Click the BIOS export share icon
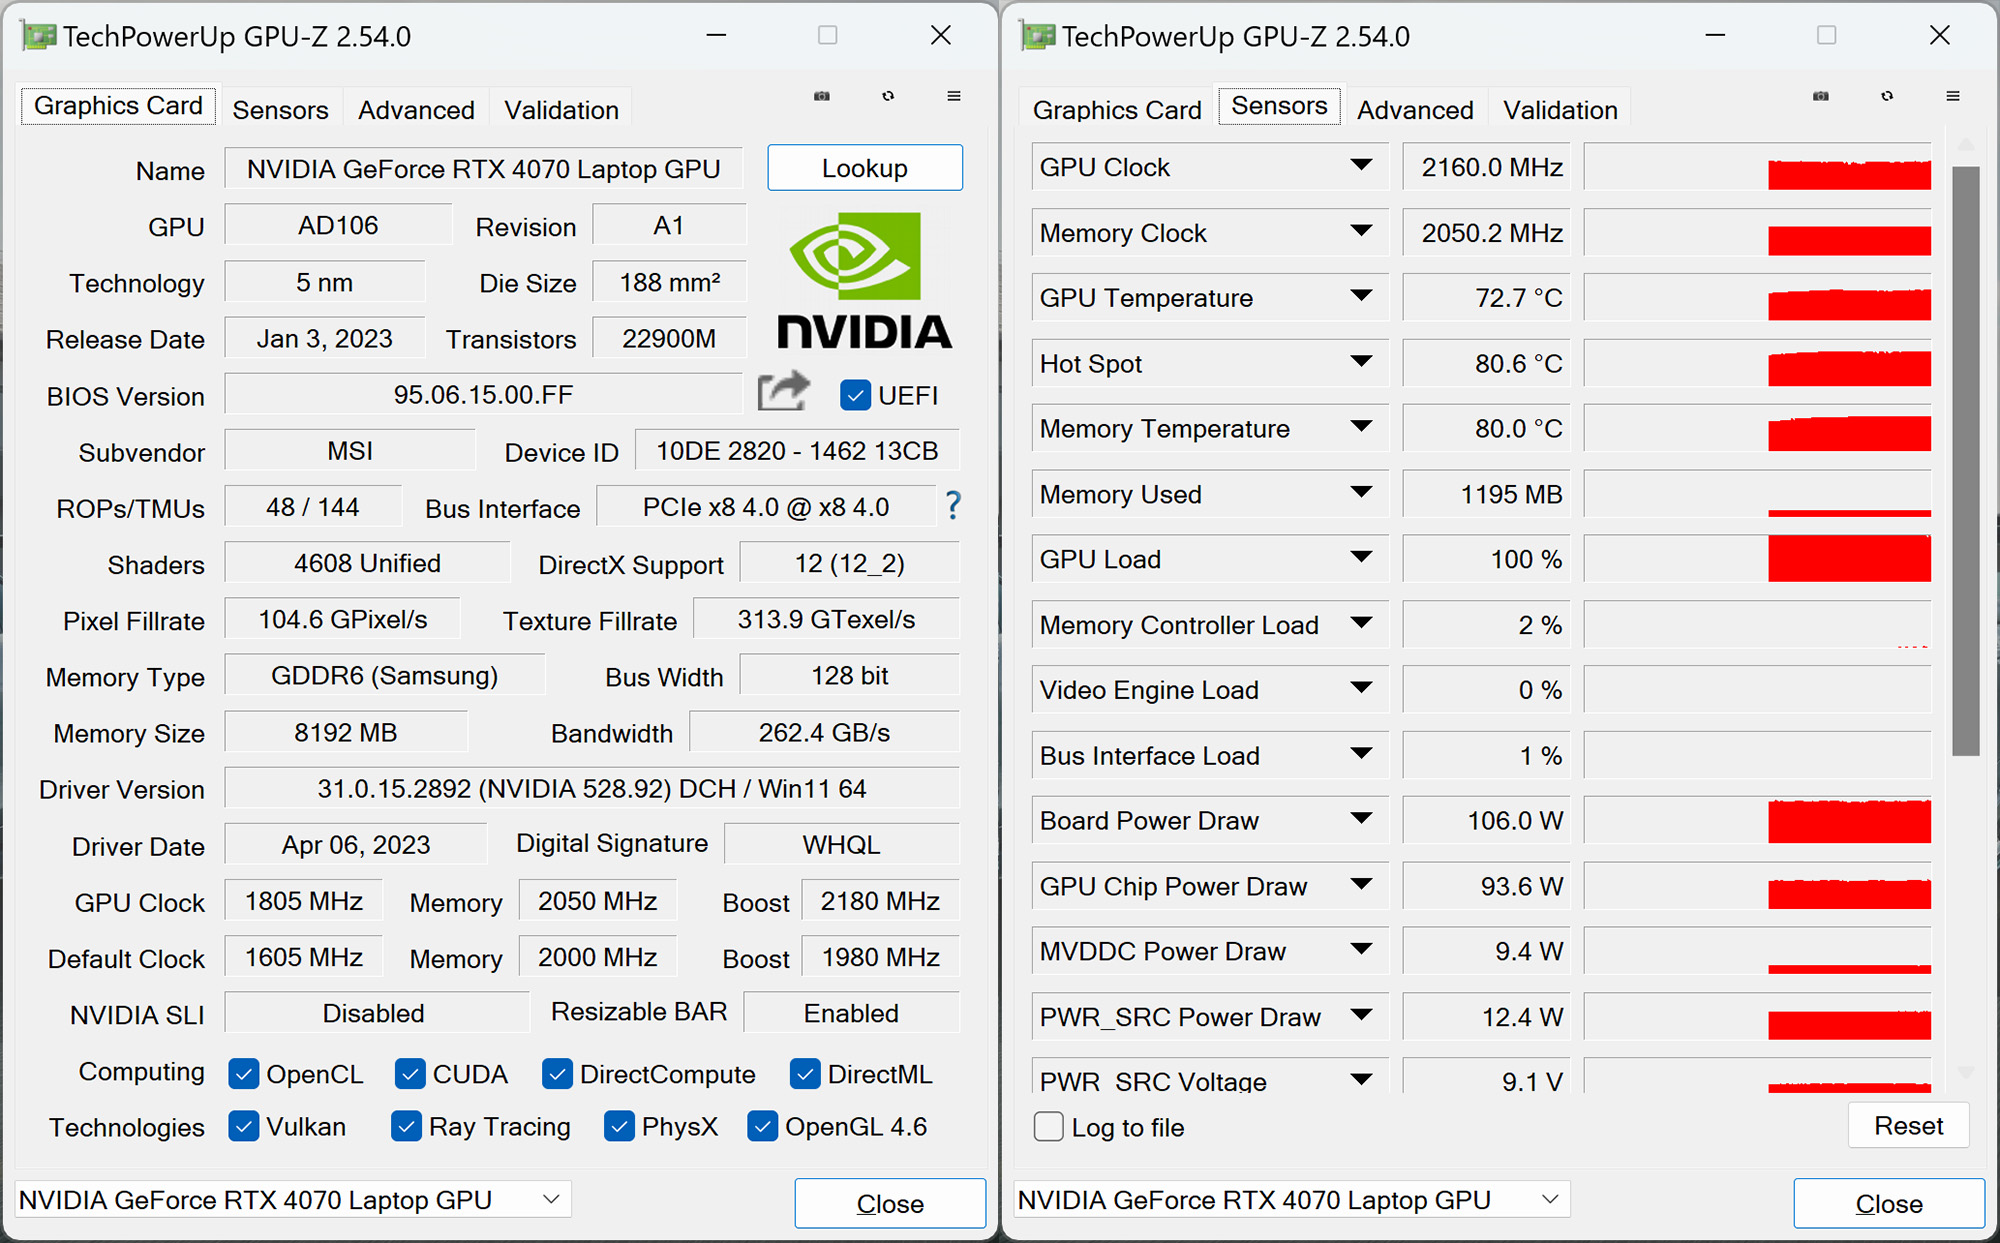 (784, 391)
